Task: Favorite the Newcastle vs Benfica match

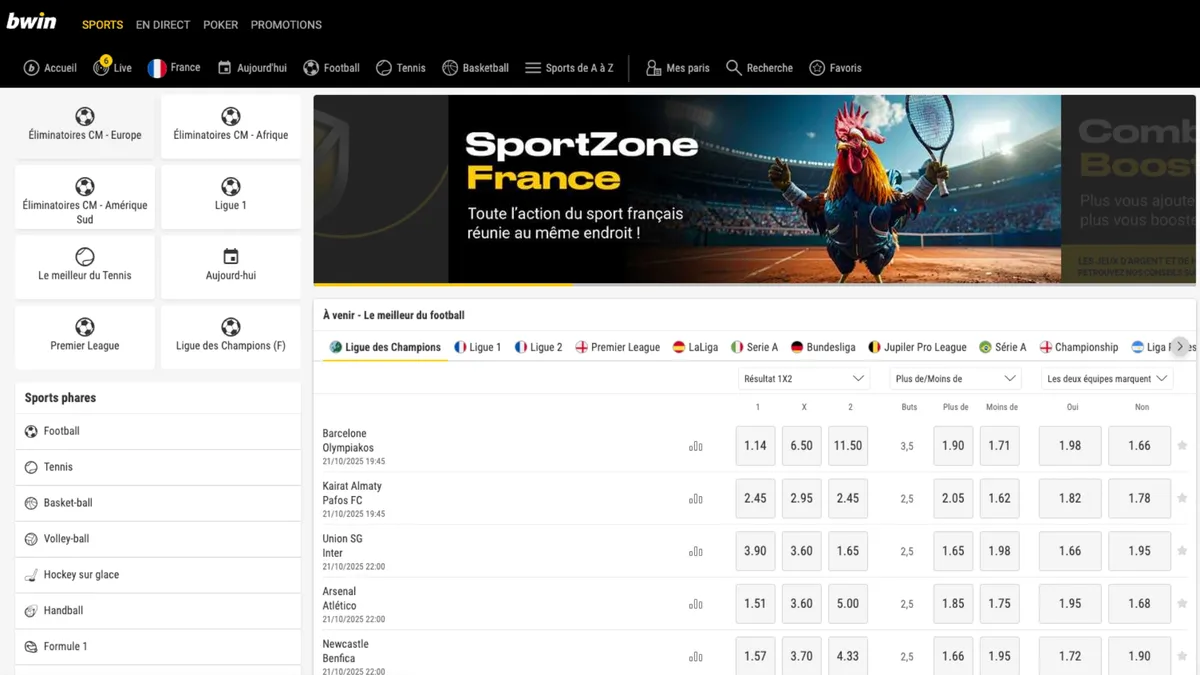Action: coord(1180,656)
